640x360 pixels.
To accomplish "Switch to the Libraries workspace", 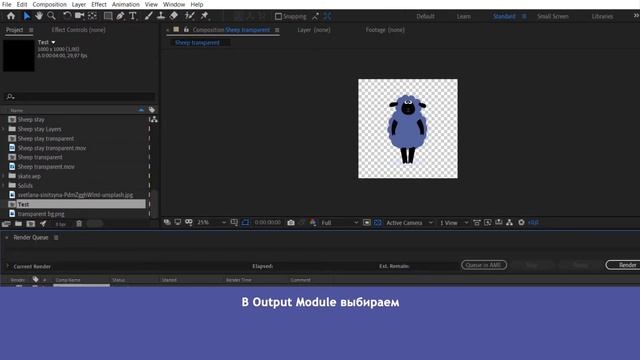I will point(602,16).
